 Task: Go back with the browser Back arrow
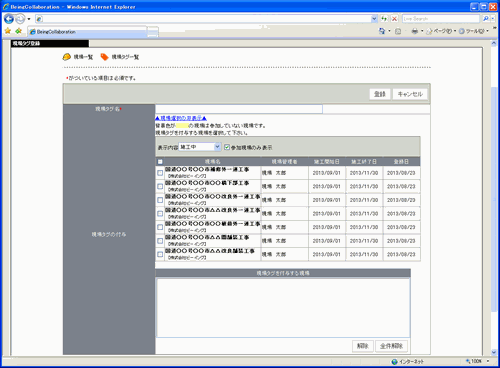[9, 19]
